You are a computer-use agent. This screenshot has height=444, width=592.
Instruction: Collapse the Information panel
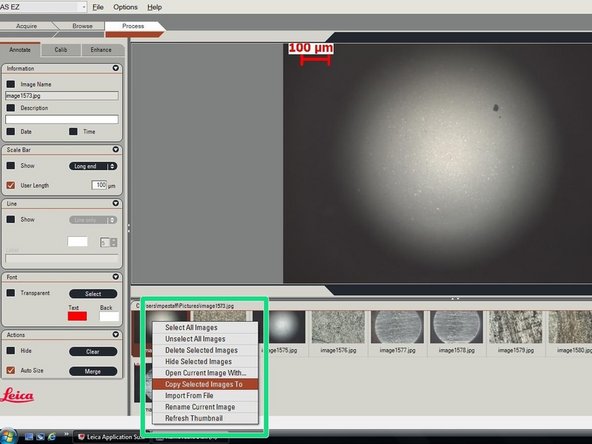click(116, 68)
